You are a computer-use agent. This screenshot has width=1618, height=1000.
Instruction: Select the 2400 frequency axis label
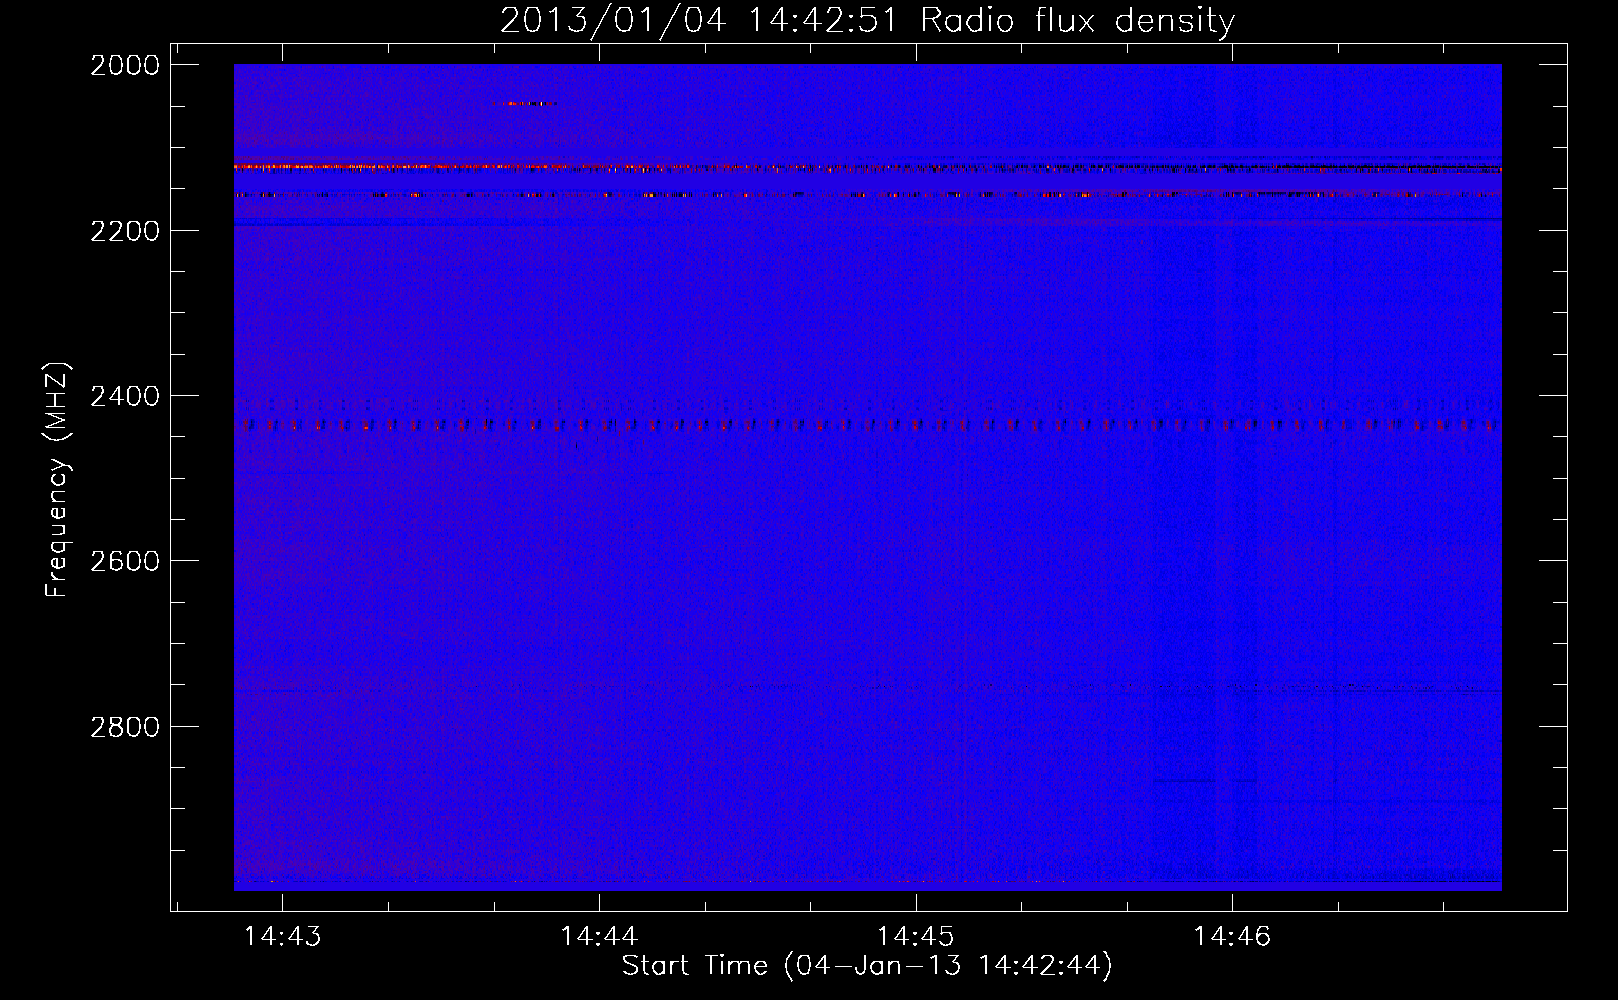[125, 396]
